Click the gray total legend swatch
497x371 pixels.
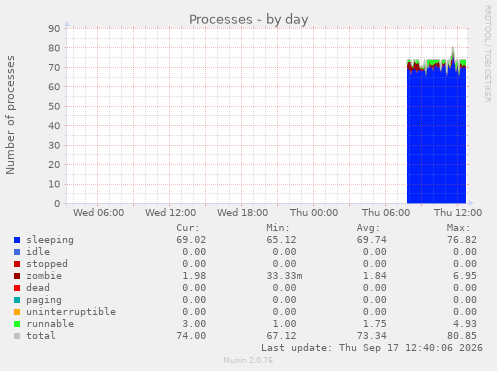17,336
